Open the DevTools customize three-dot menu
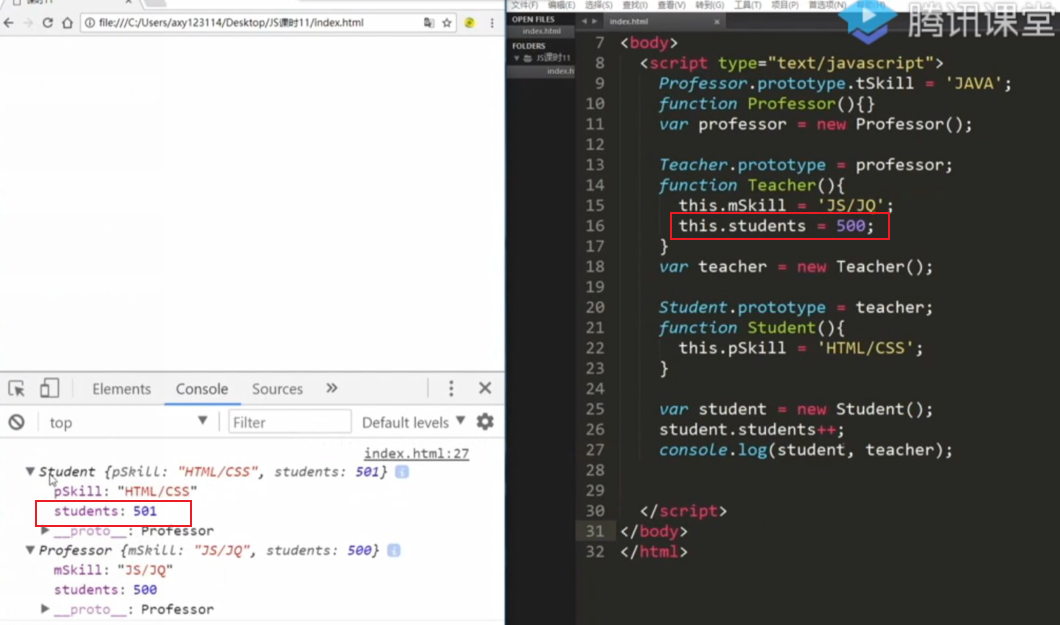 (x=451, y=388)
